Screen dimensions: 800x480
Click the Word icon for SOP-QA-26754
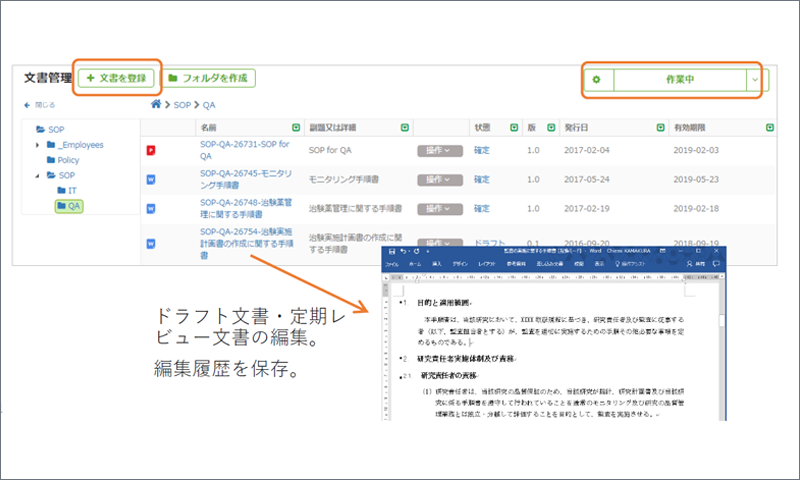[x=151, y=244]
